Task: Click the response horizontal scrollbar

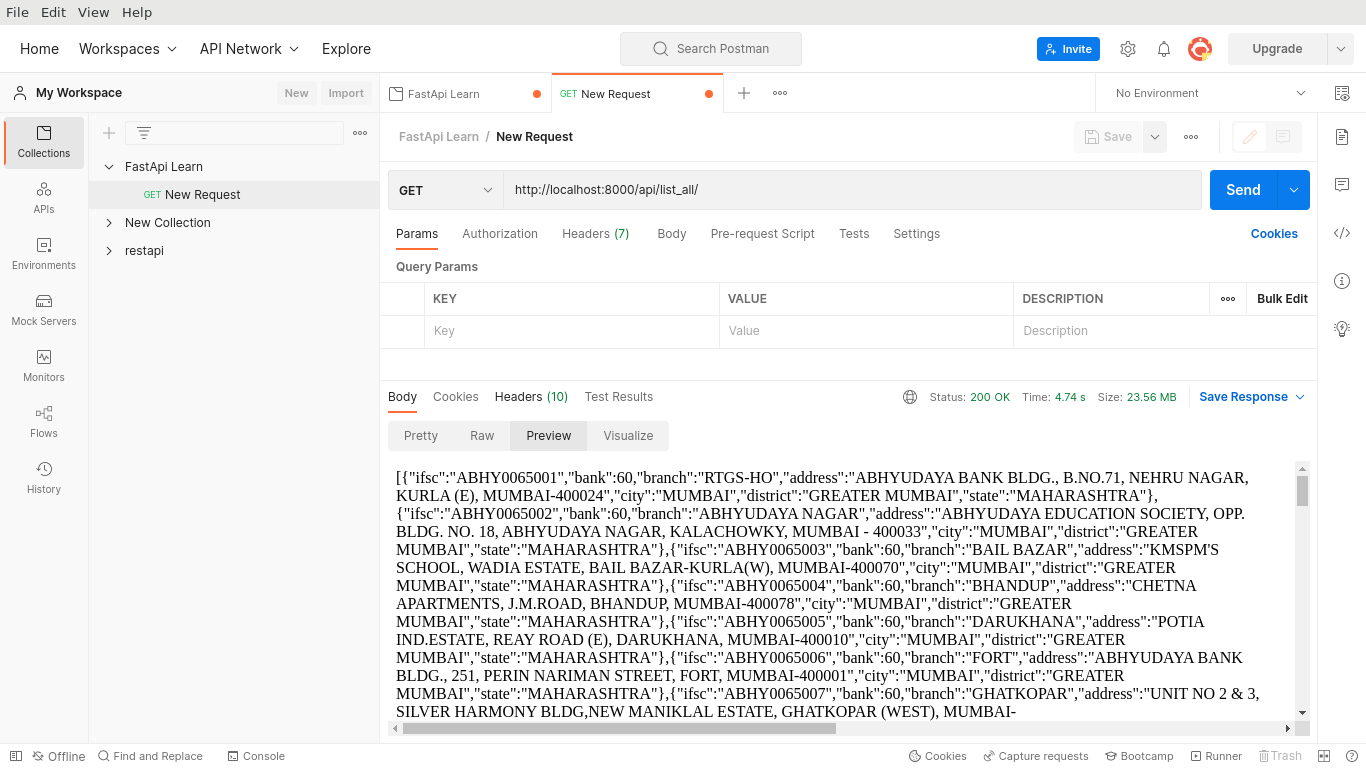Action: click(619, 728)
